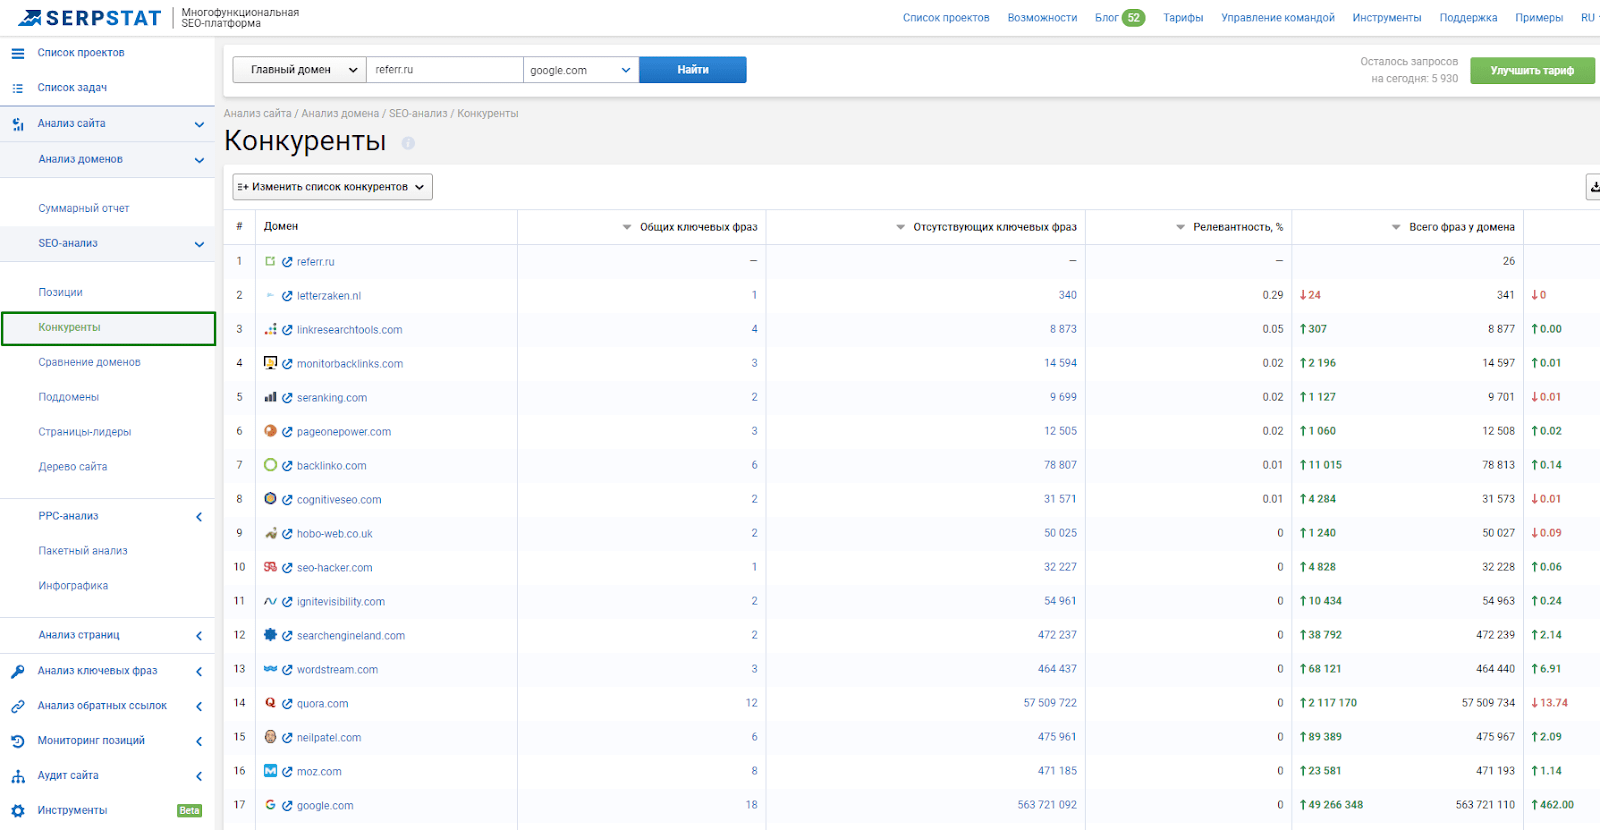Image resolution: width=1600 pixels, height=830 pixels.
Task: Click the Улучшить тариф button
Action: coord(1532,70)
